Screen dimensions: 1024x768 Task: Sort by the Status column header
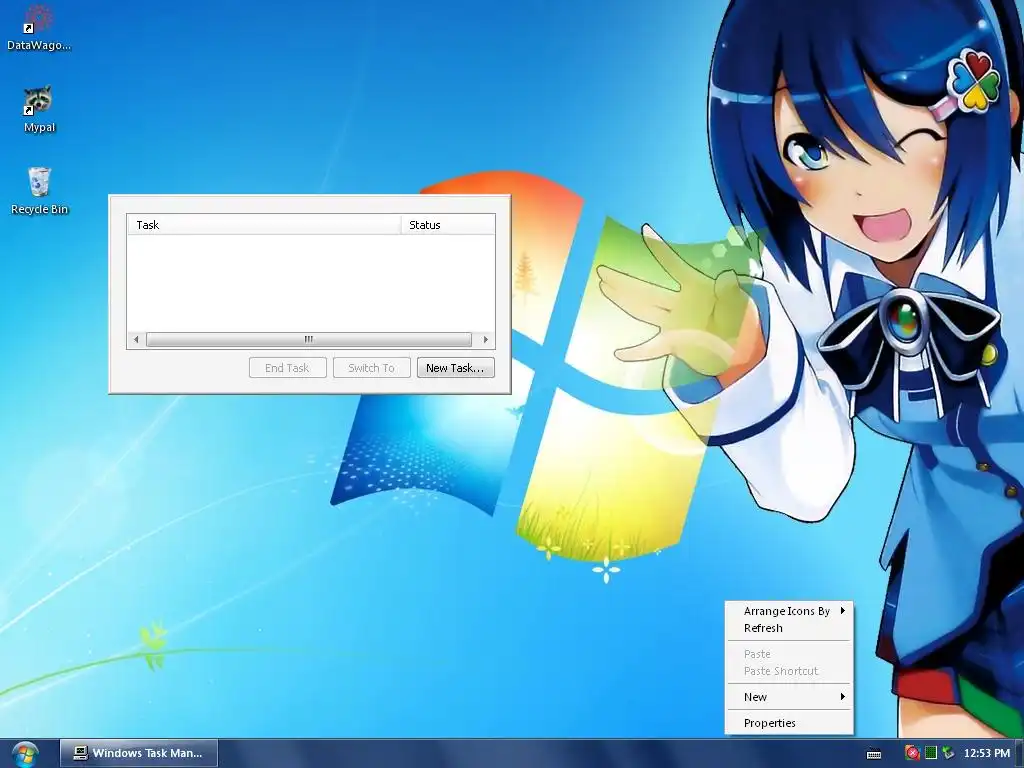[x=448, y=225]
